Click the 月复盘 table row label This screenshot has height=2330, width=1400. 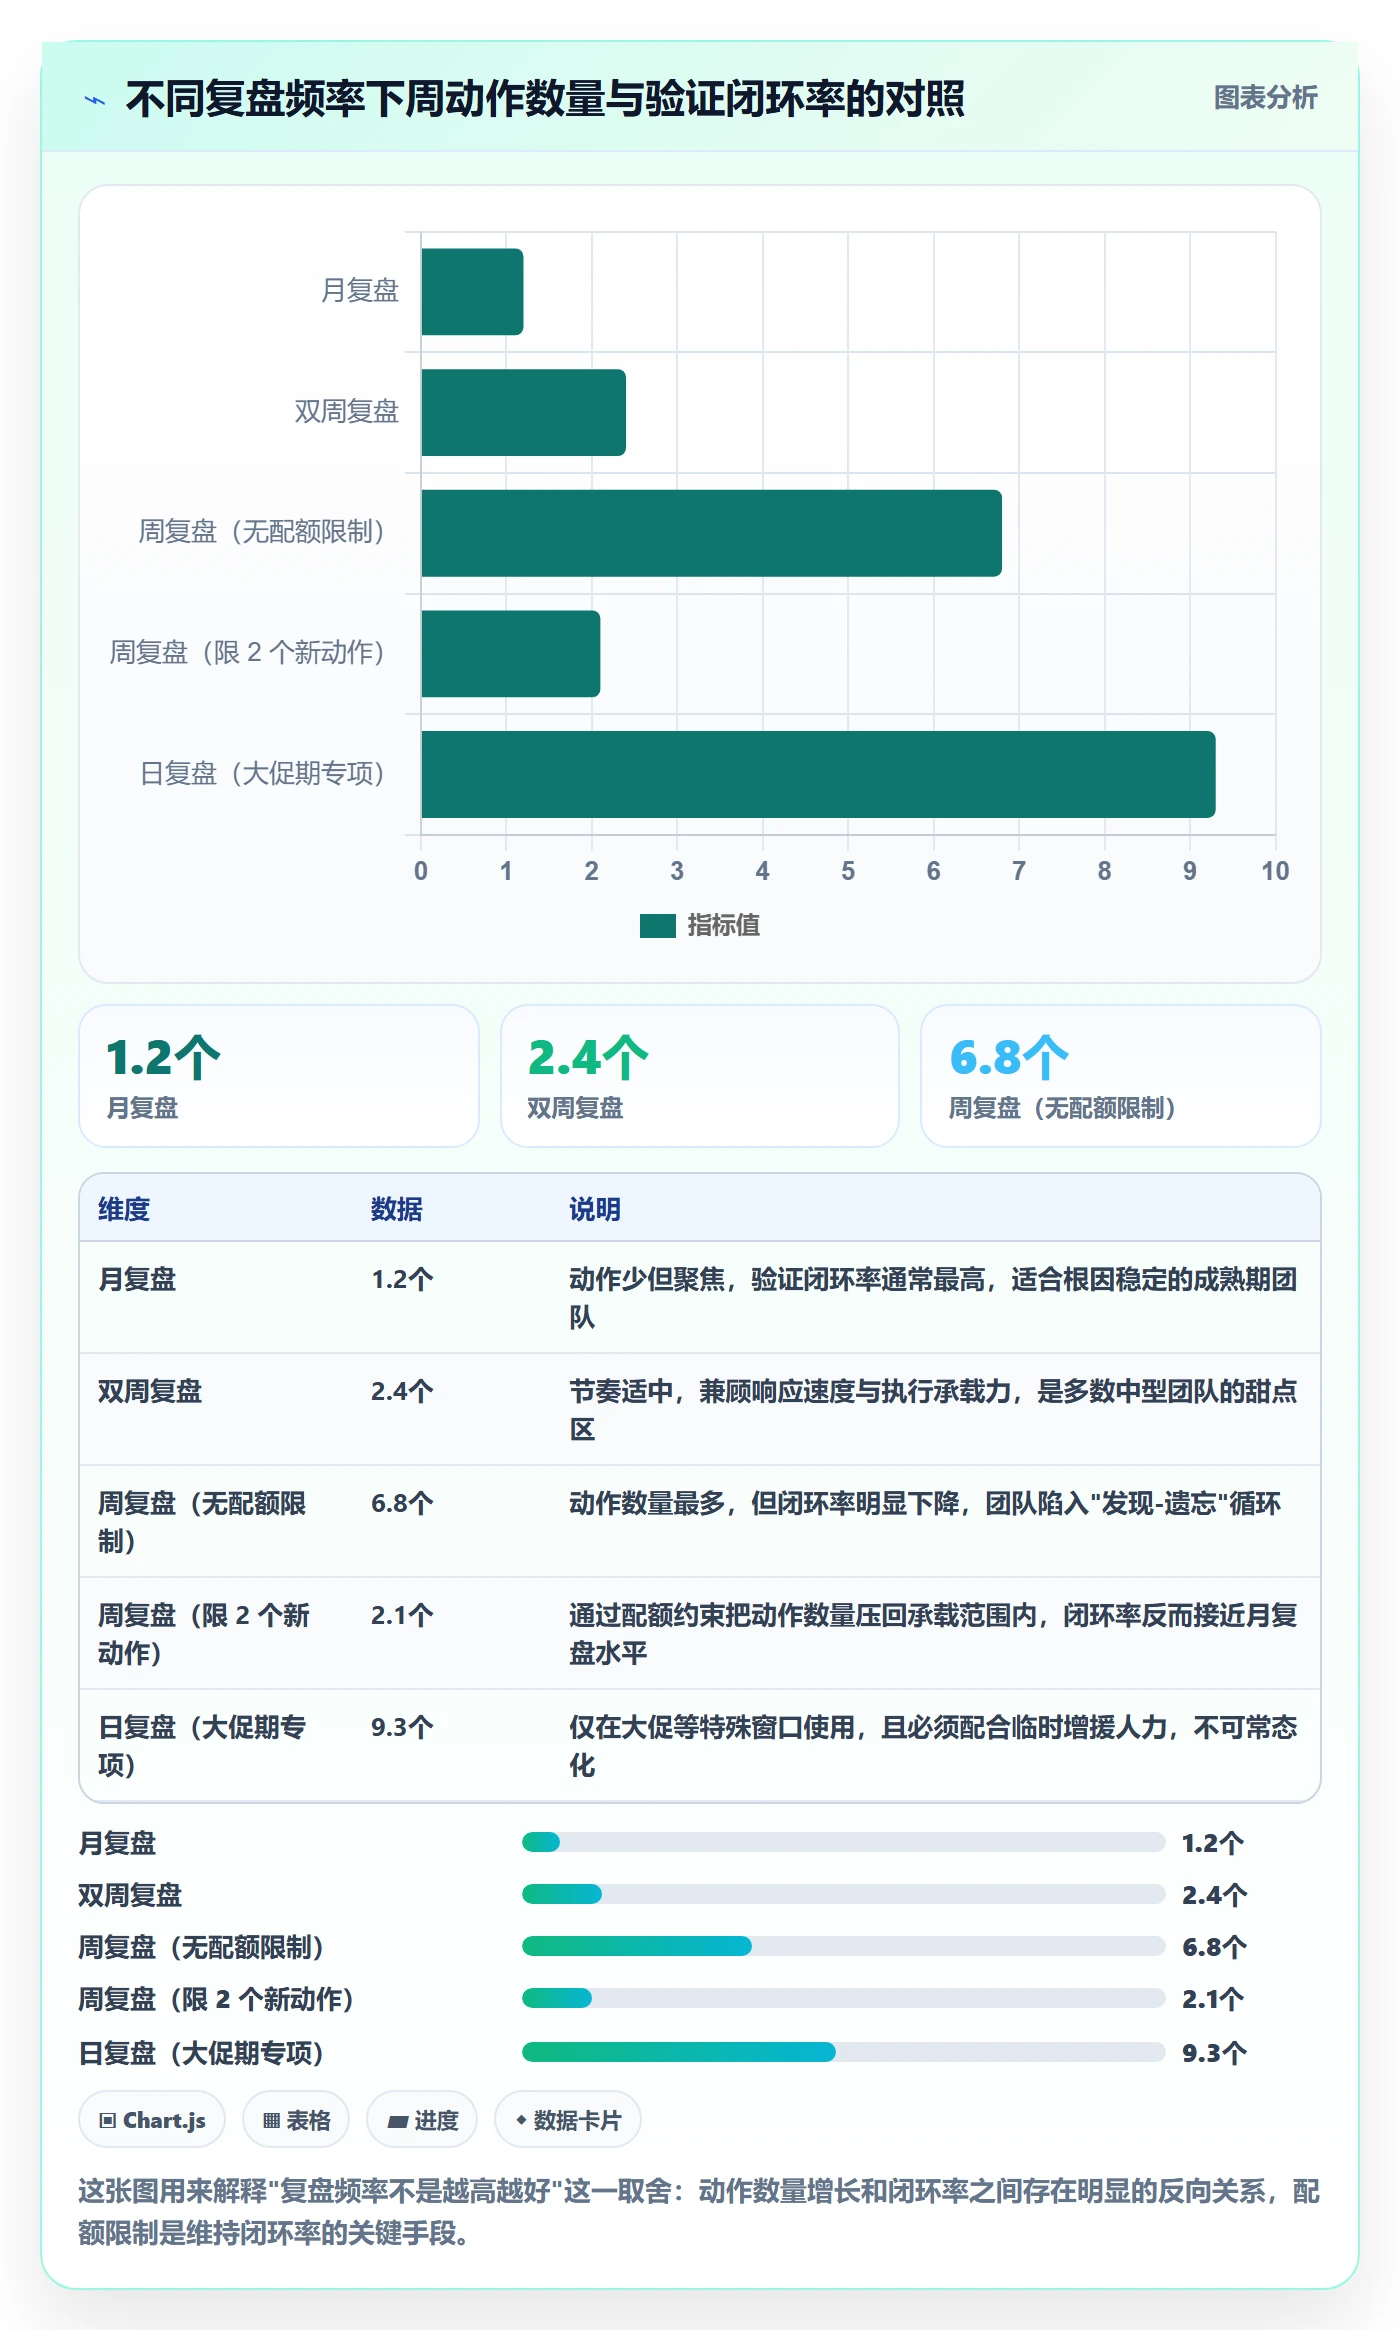[x=137, y=1279]
